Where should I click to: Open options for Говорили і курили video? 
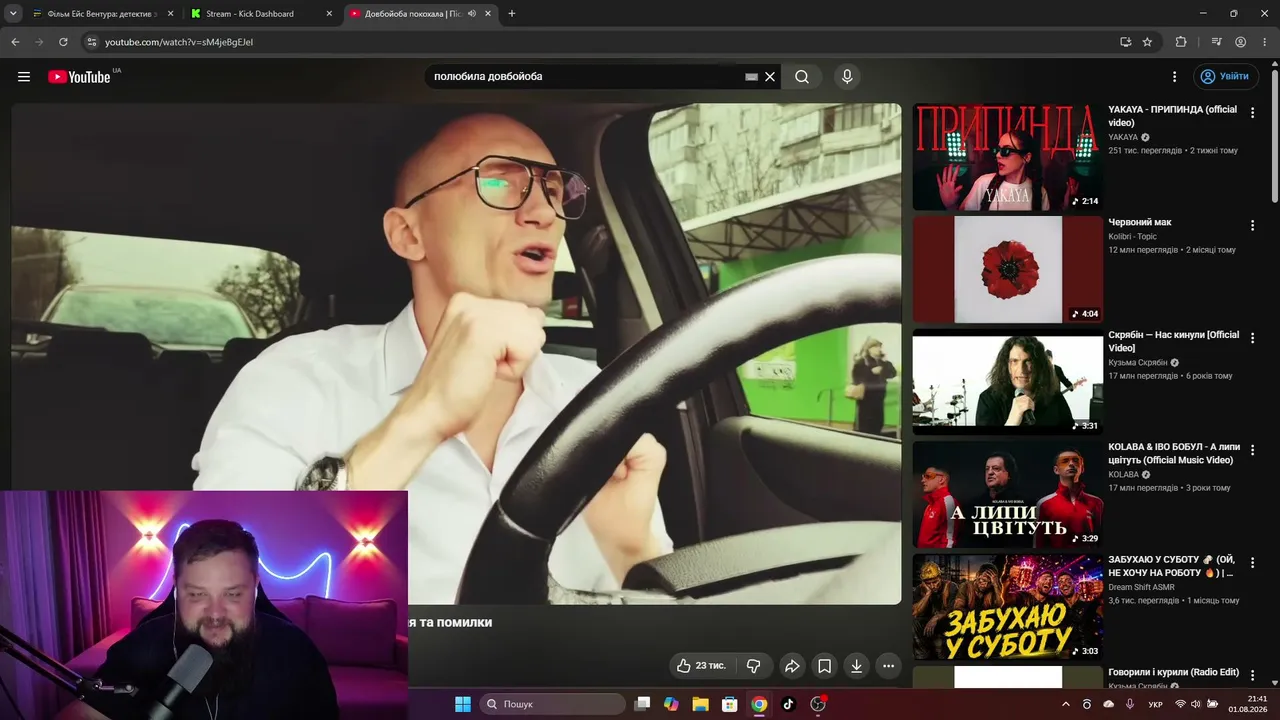coord(1252,676)
